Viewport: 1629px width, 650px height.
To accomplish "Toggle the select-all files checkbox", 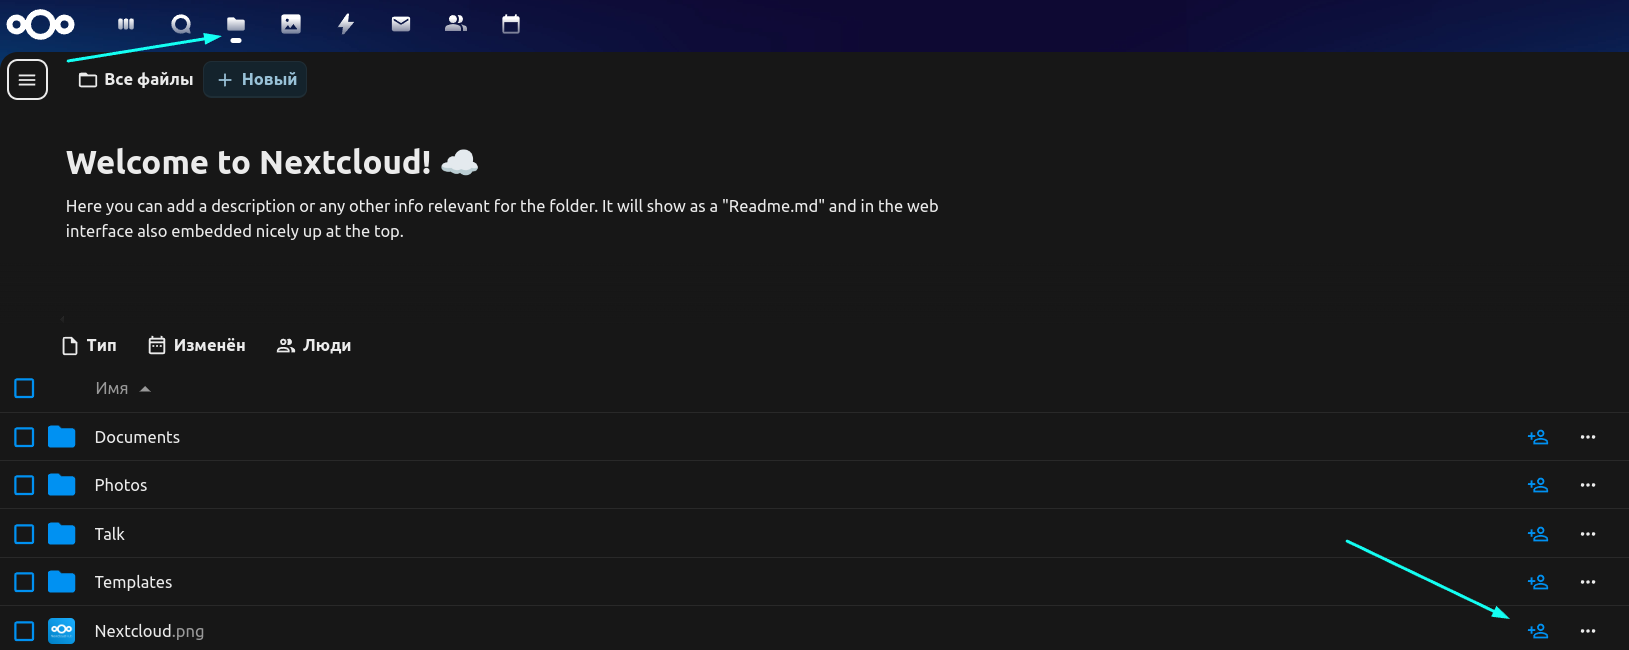I will (x=25, y=388).
